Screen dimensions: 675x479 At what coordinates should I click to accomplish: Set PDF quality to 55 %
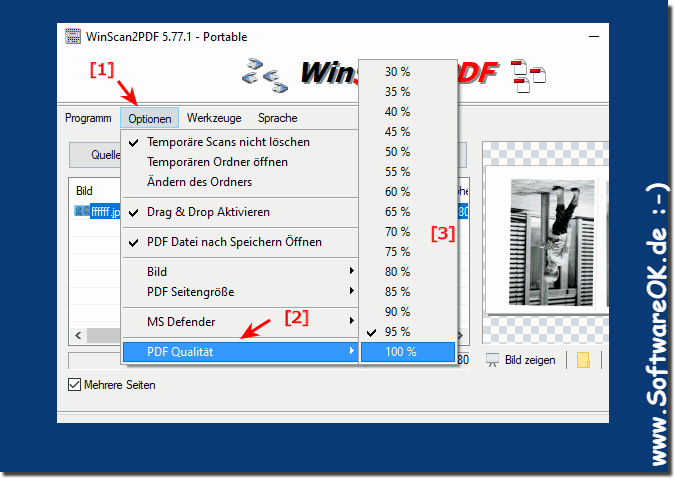tap(408, 172)
